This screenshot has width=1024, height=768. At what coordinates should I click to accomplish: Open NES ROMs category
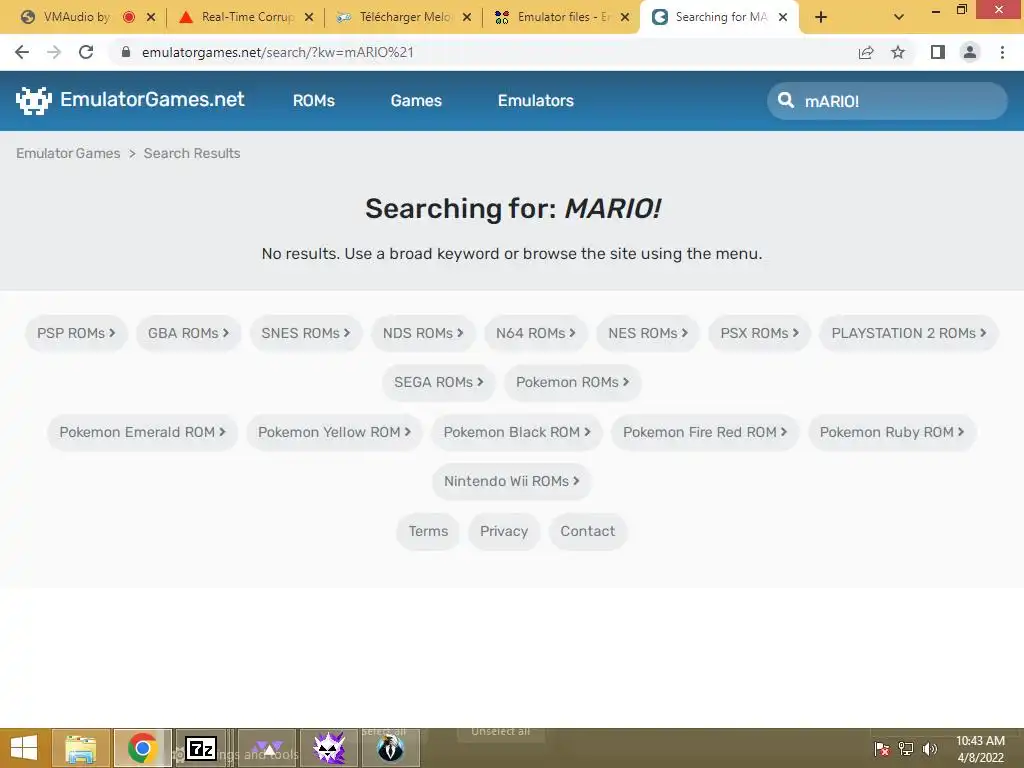648,333
